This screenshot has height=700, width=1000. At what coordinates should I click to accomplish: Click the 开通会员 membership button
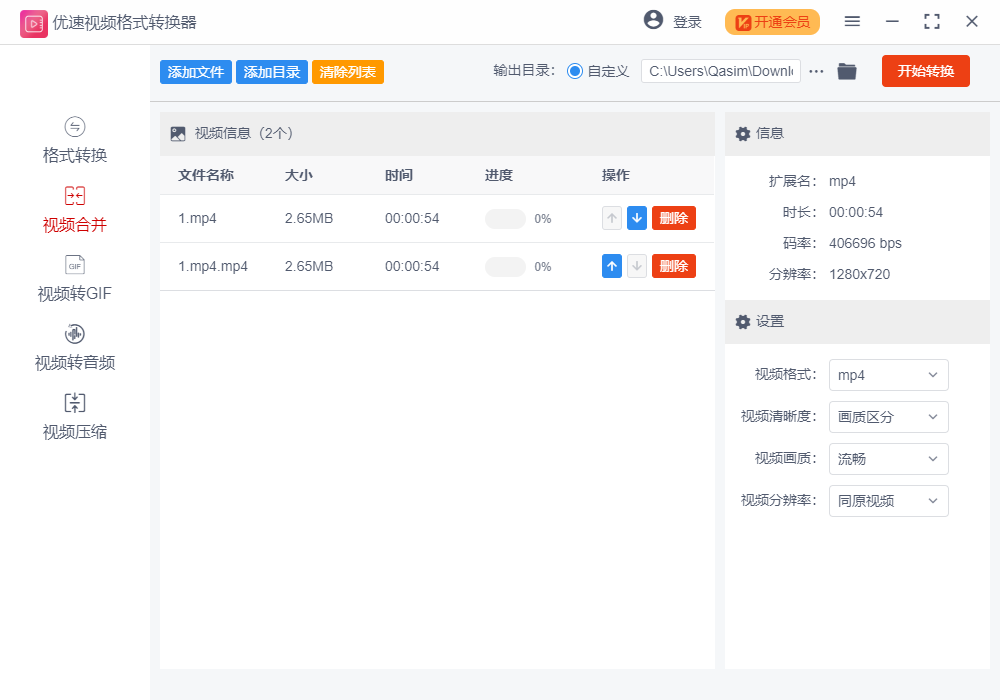click(x=772, y=21)
